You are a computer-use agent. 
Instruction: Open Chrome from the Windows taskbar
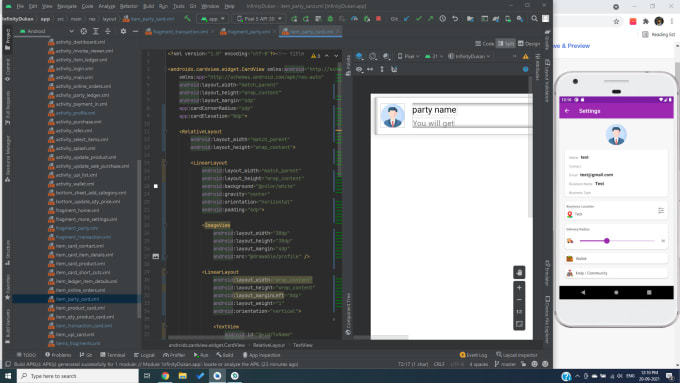165,376
